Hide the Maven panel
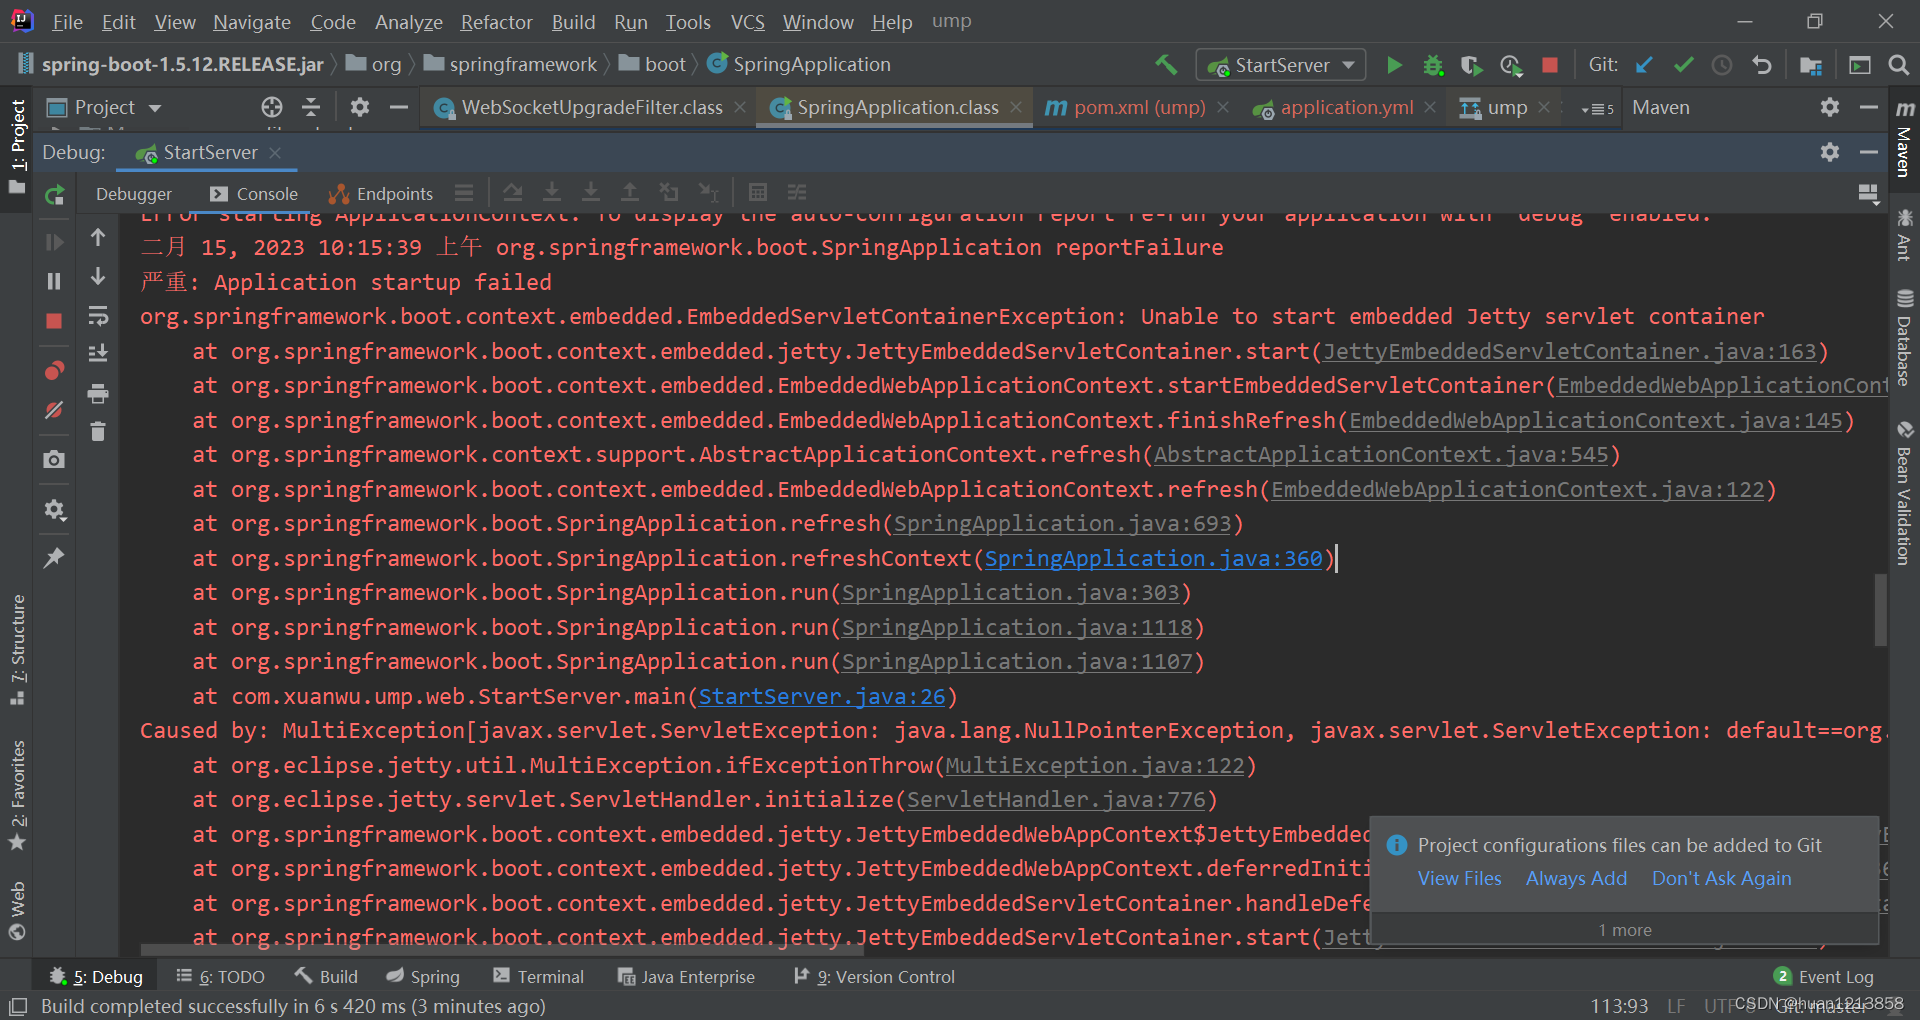 click(x=1869, y=107)
